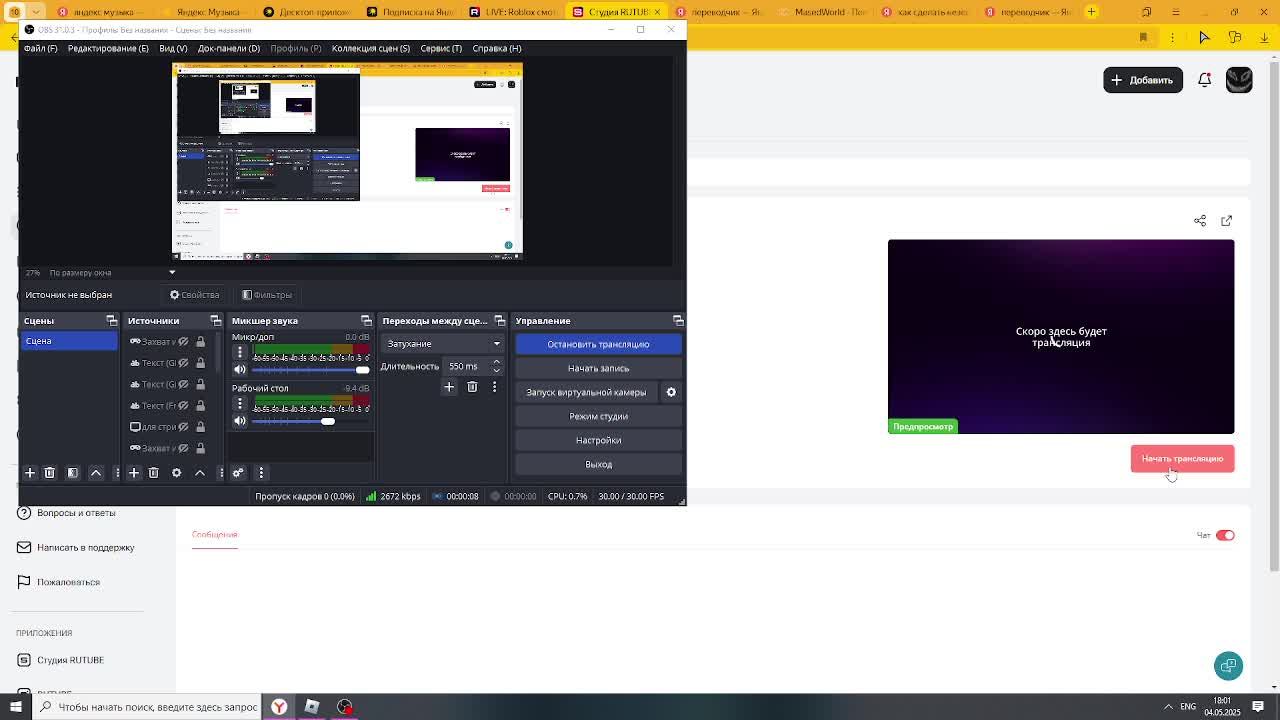This screenshot has width=1280, height=720.
Task: Undock the Scenes panel
Action: click(112, 321)
